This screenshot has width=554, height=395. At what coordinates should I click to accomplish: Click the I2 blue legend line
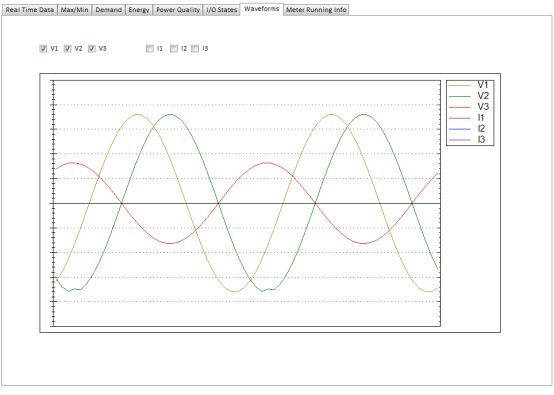pyautogui.click(x=460, y=129)
